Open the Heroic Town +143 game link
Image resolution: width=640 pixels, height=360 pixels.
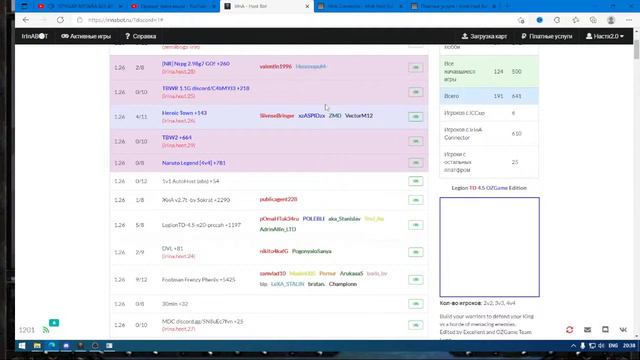(184, 113)
